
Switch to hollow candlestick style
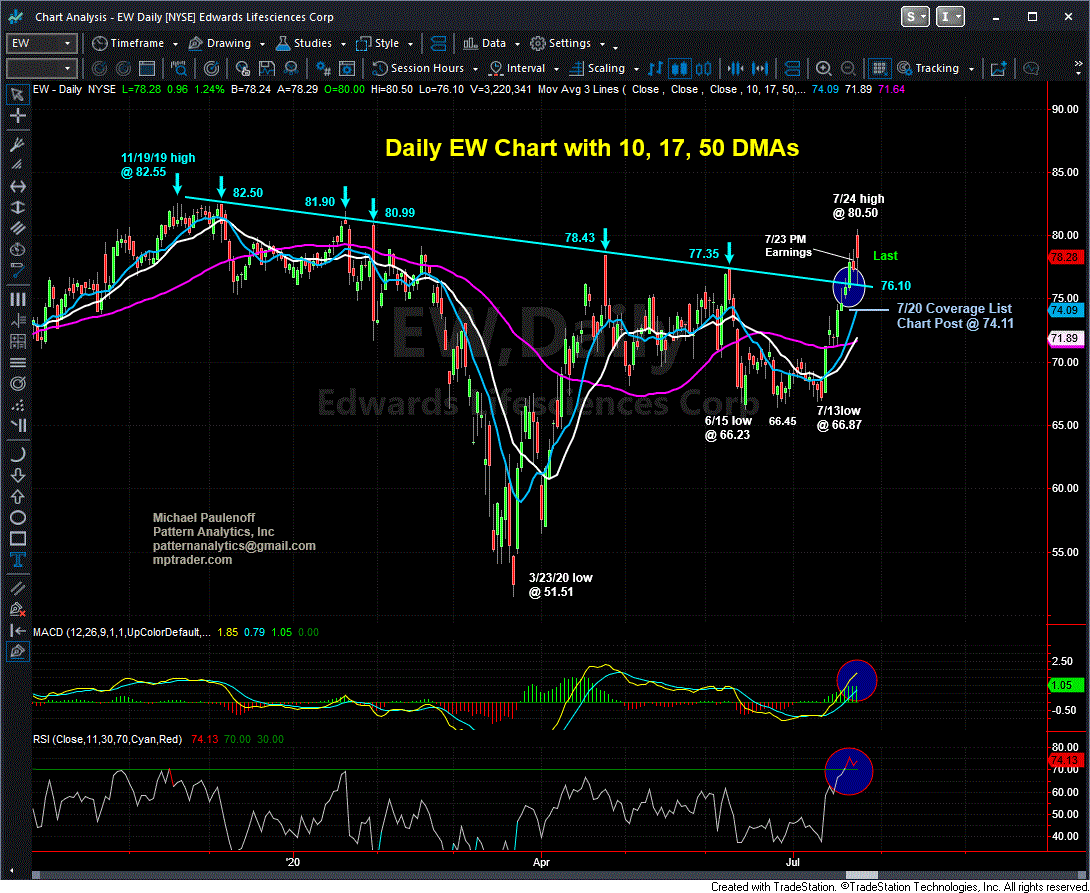(704, 68)
